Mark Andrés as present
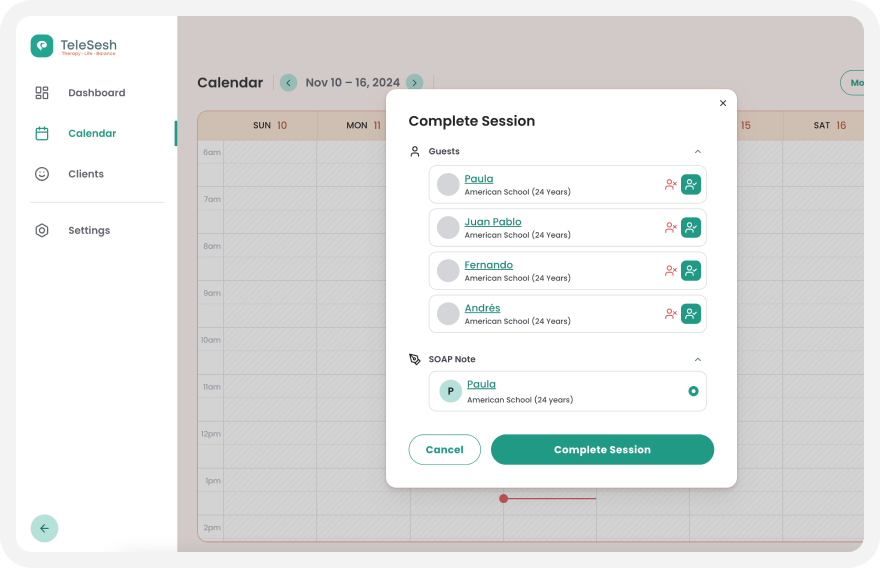 [x=691, y=314]
